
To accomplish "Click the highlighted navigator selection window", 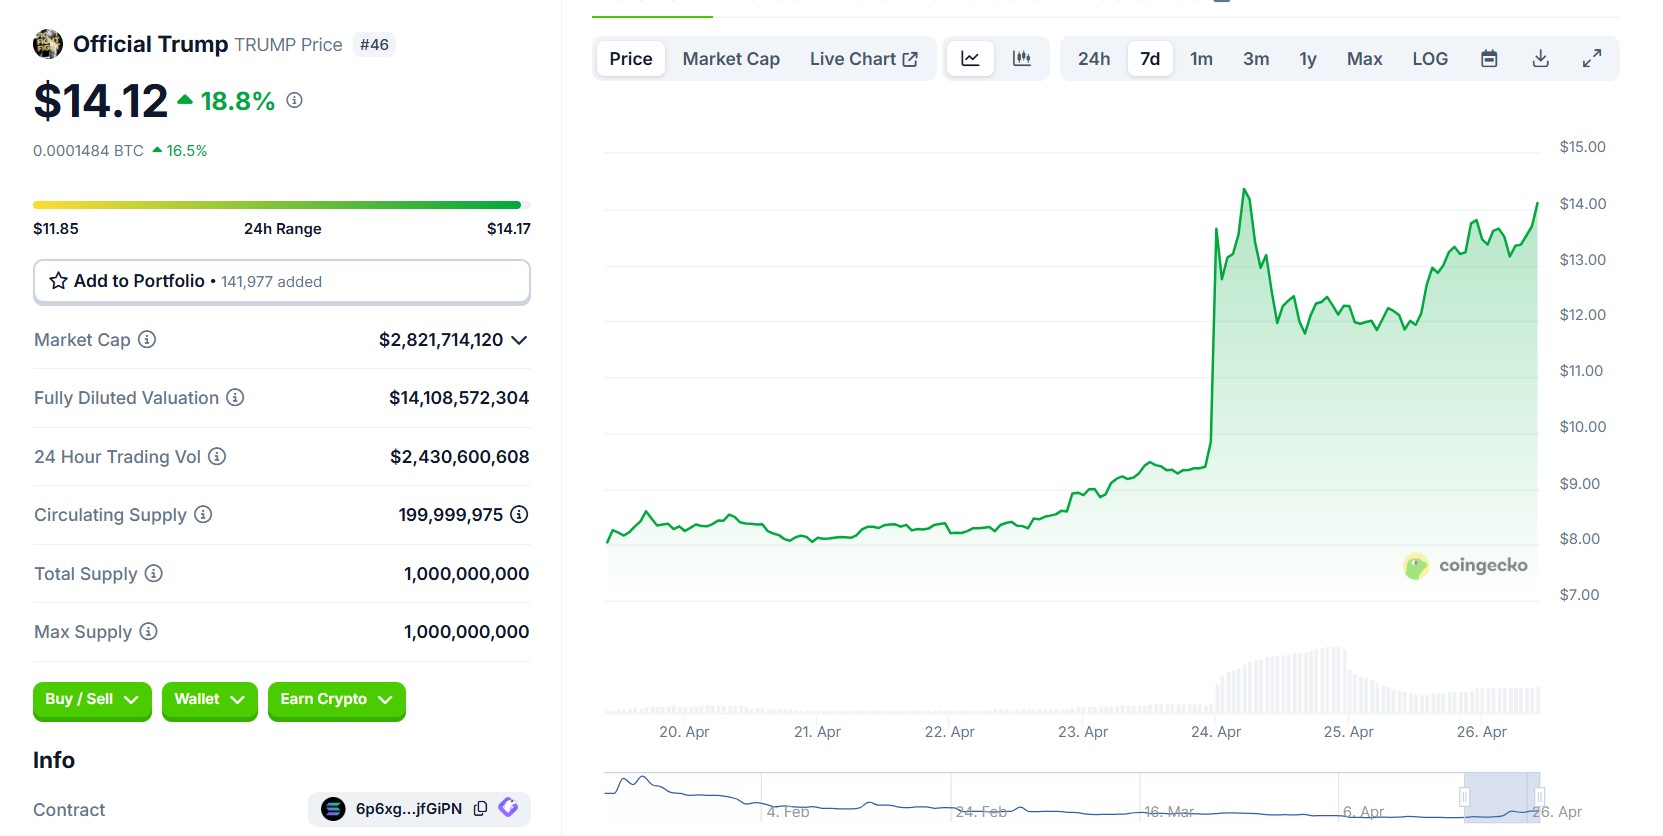I will tap(1502, 797).
